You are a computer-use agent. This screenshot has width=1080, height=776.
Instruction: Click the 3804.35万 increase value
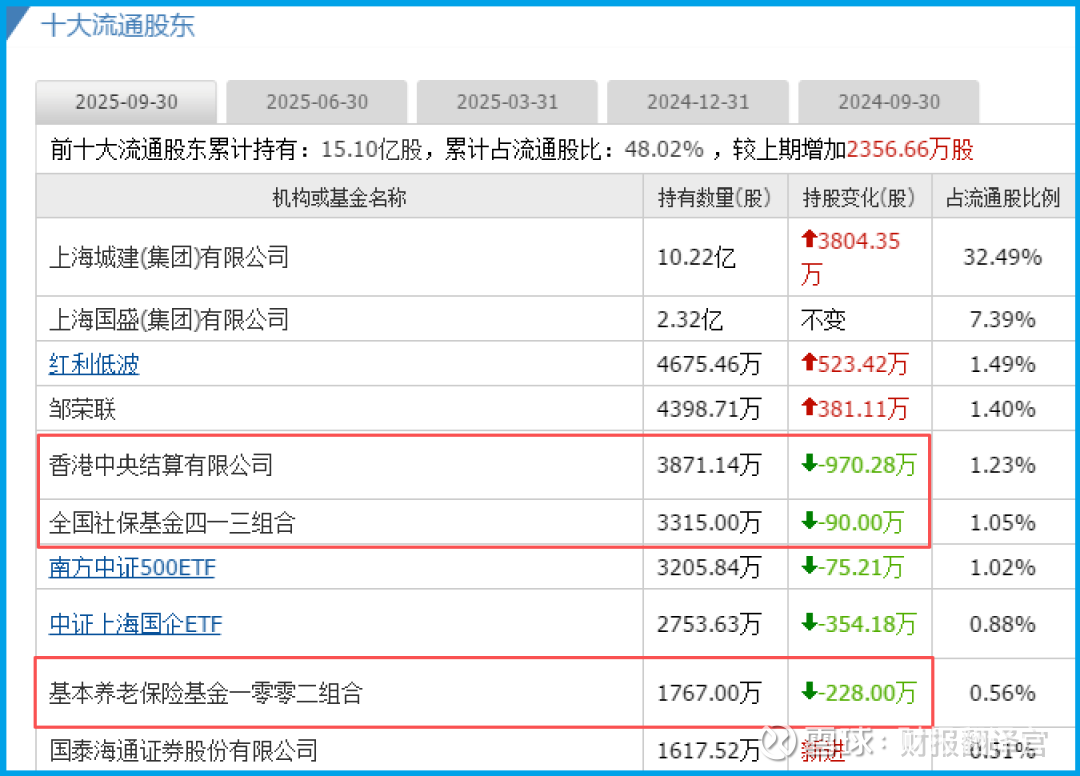pos(851,258)
